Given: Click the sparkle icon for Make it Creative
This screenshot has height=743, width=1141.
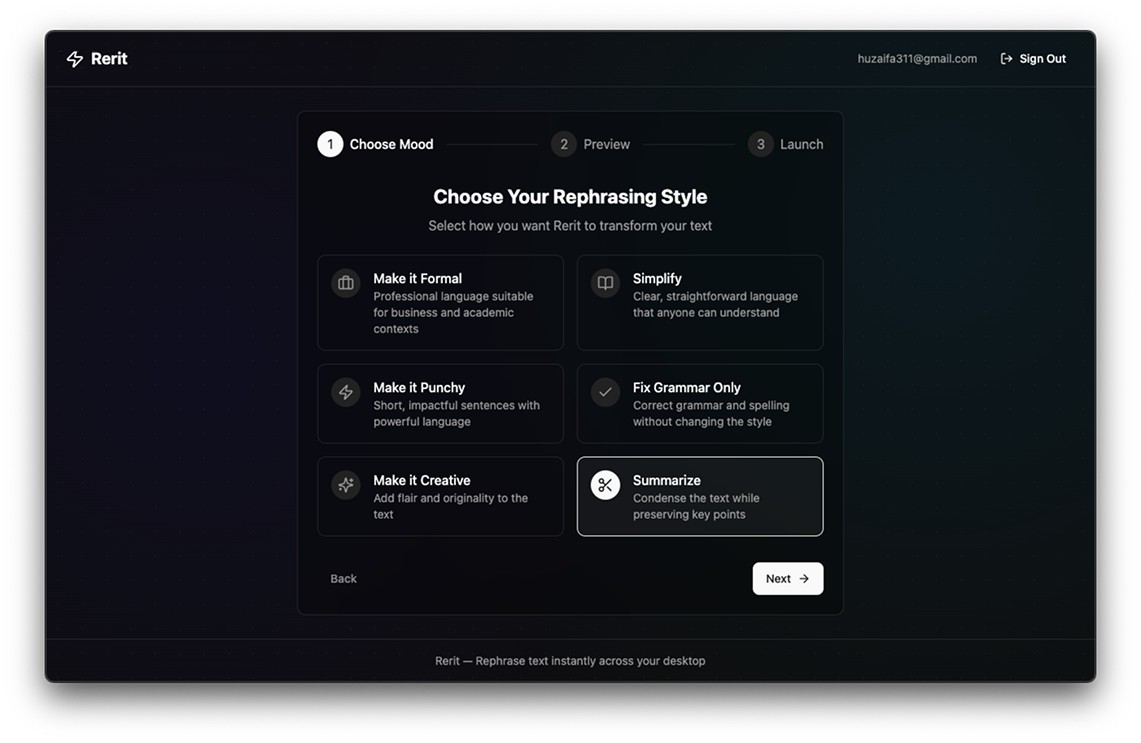Looking at the screenshot, I should (x=346, y=485).
